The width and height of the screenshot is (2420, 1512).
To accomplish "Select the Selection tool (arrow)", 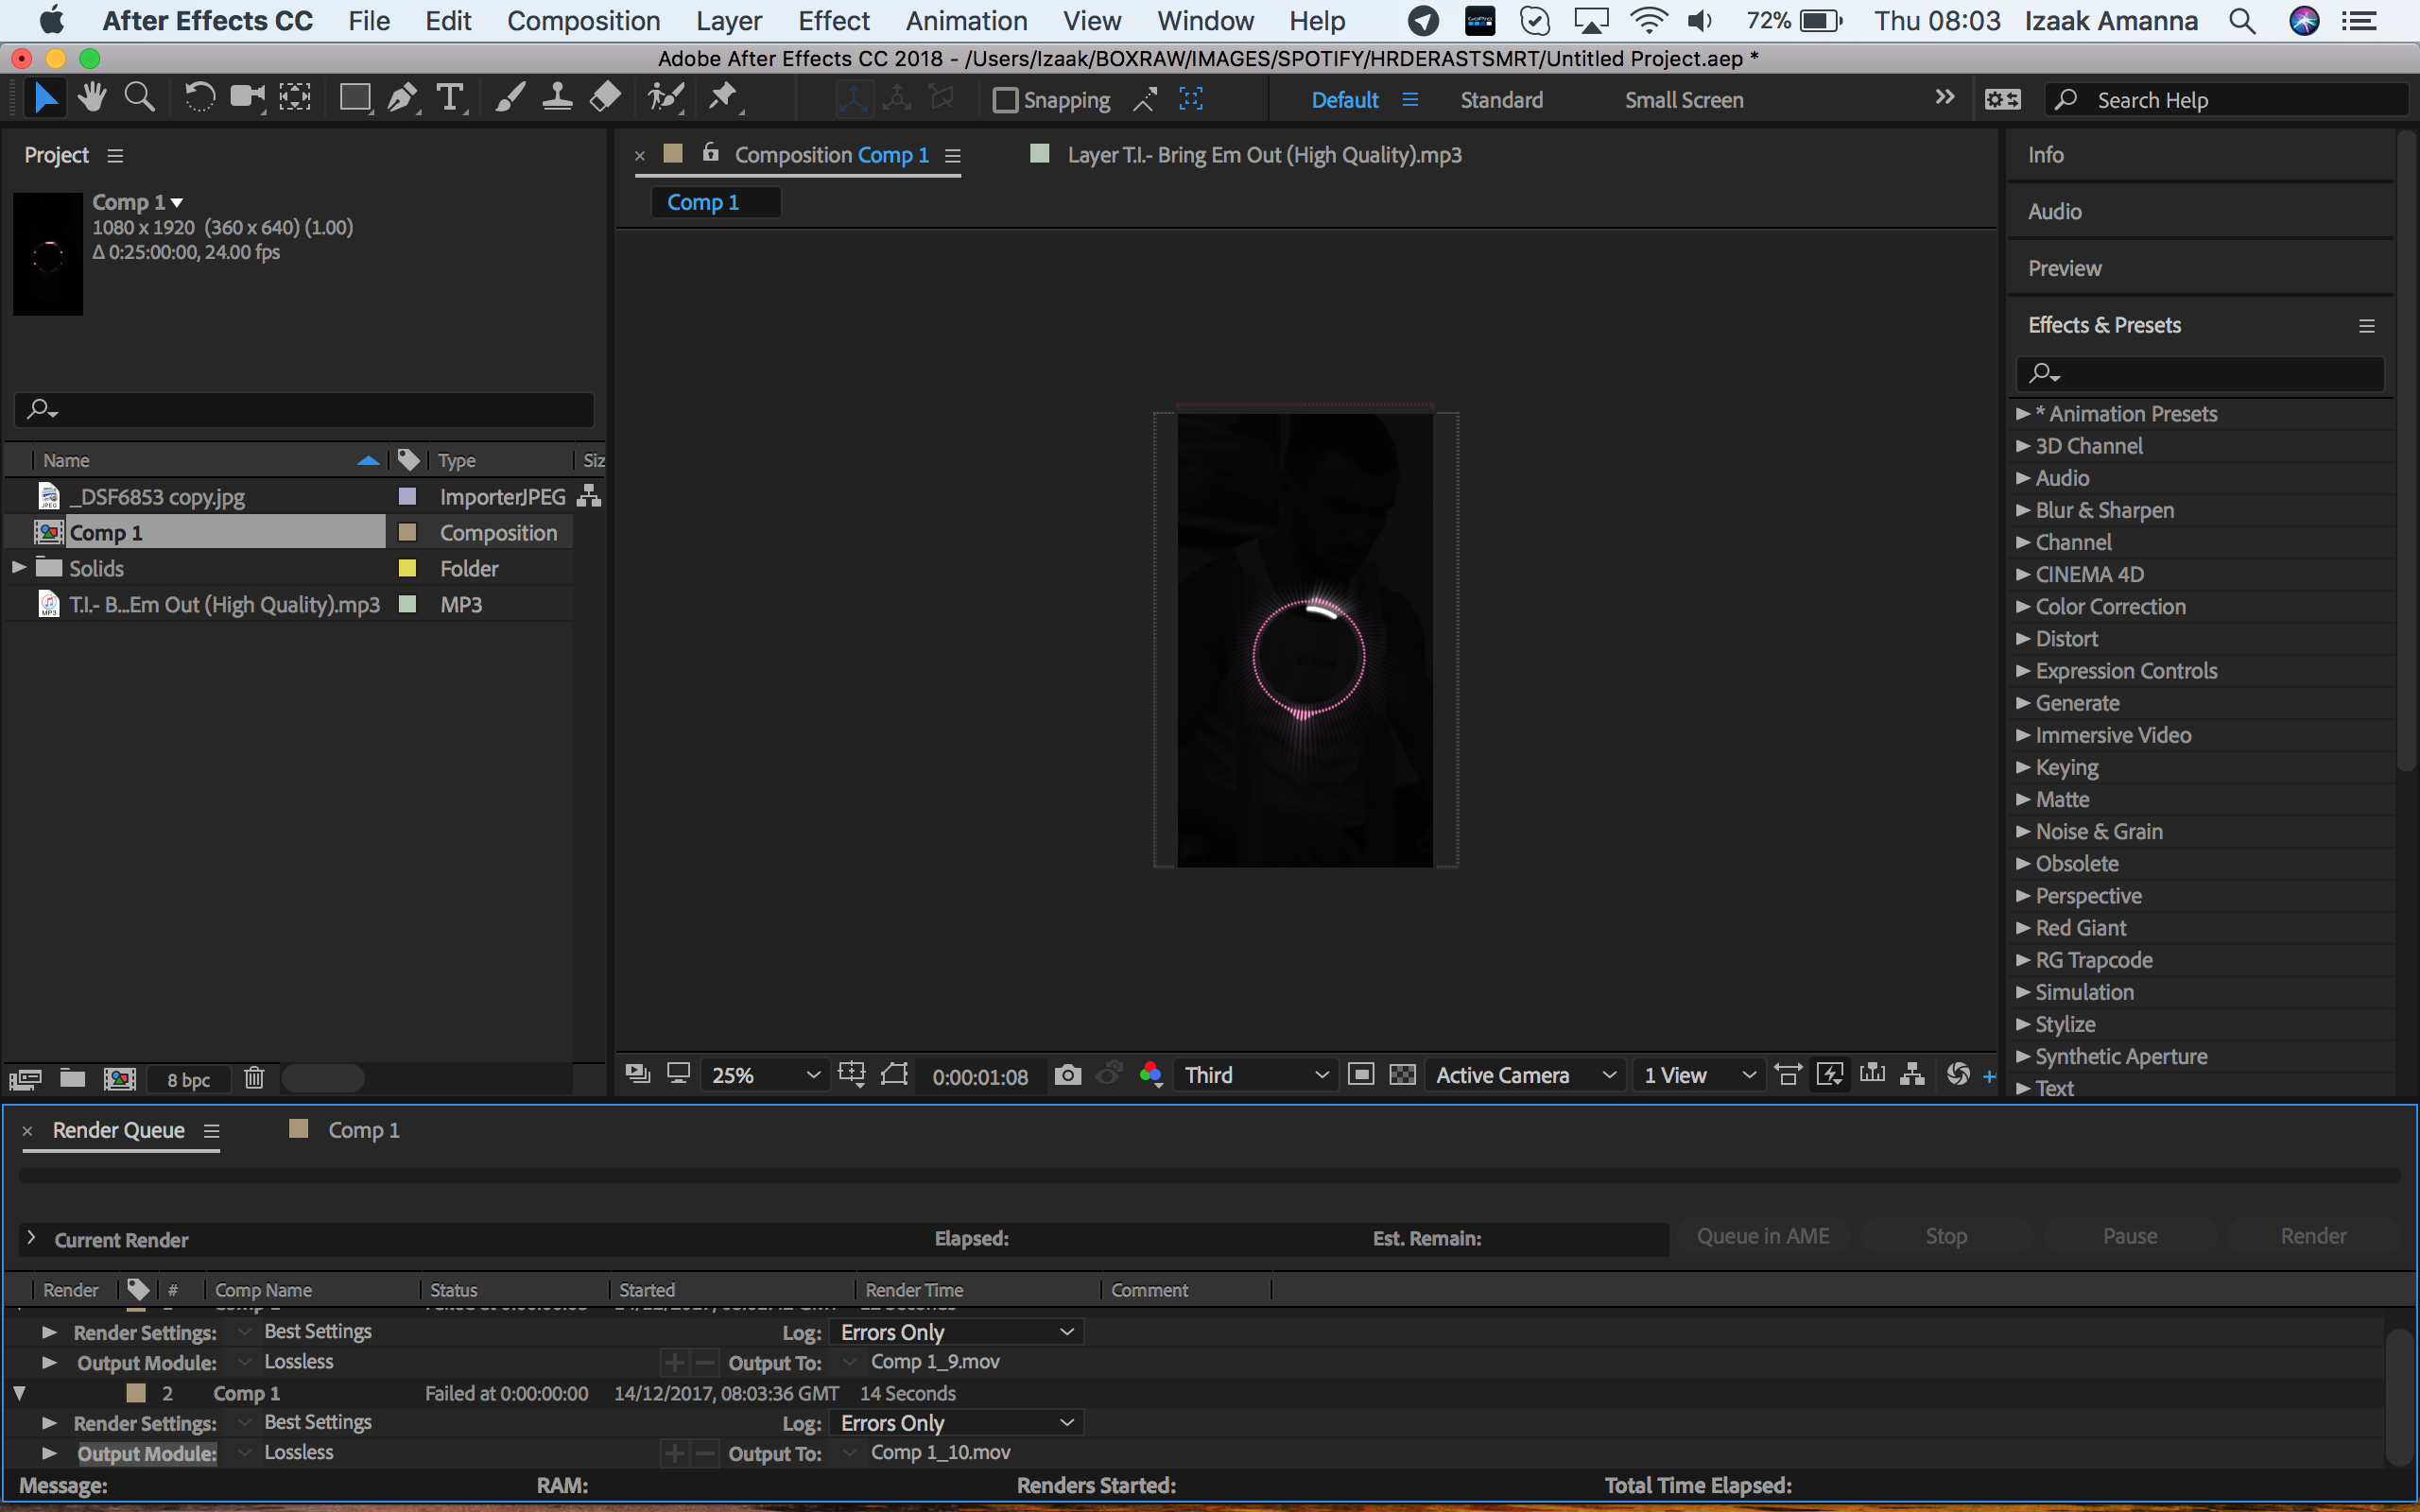I will pyautogui.click(x=45, y=97).
